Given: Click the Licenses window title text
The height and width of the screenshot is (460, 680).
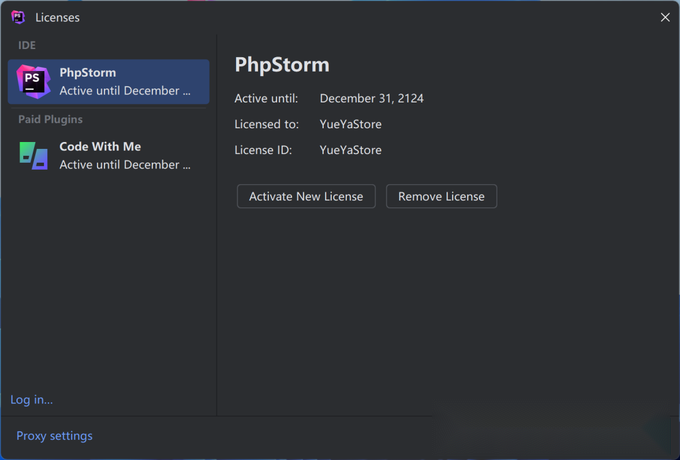Looking at the screenshot, I should coord(57,17).
